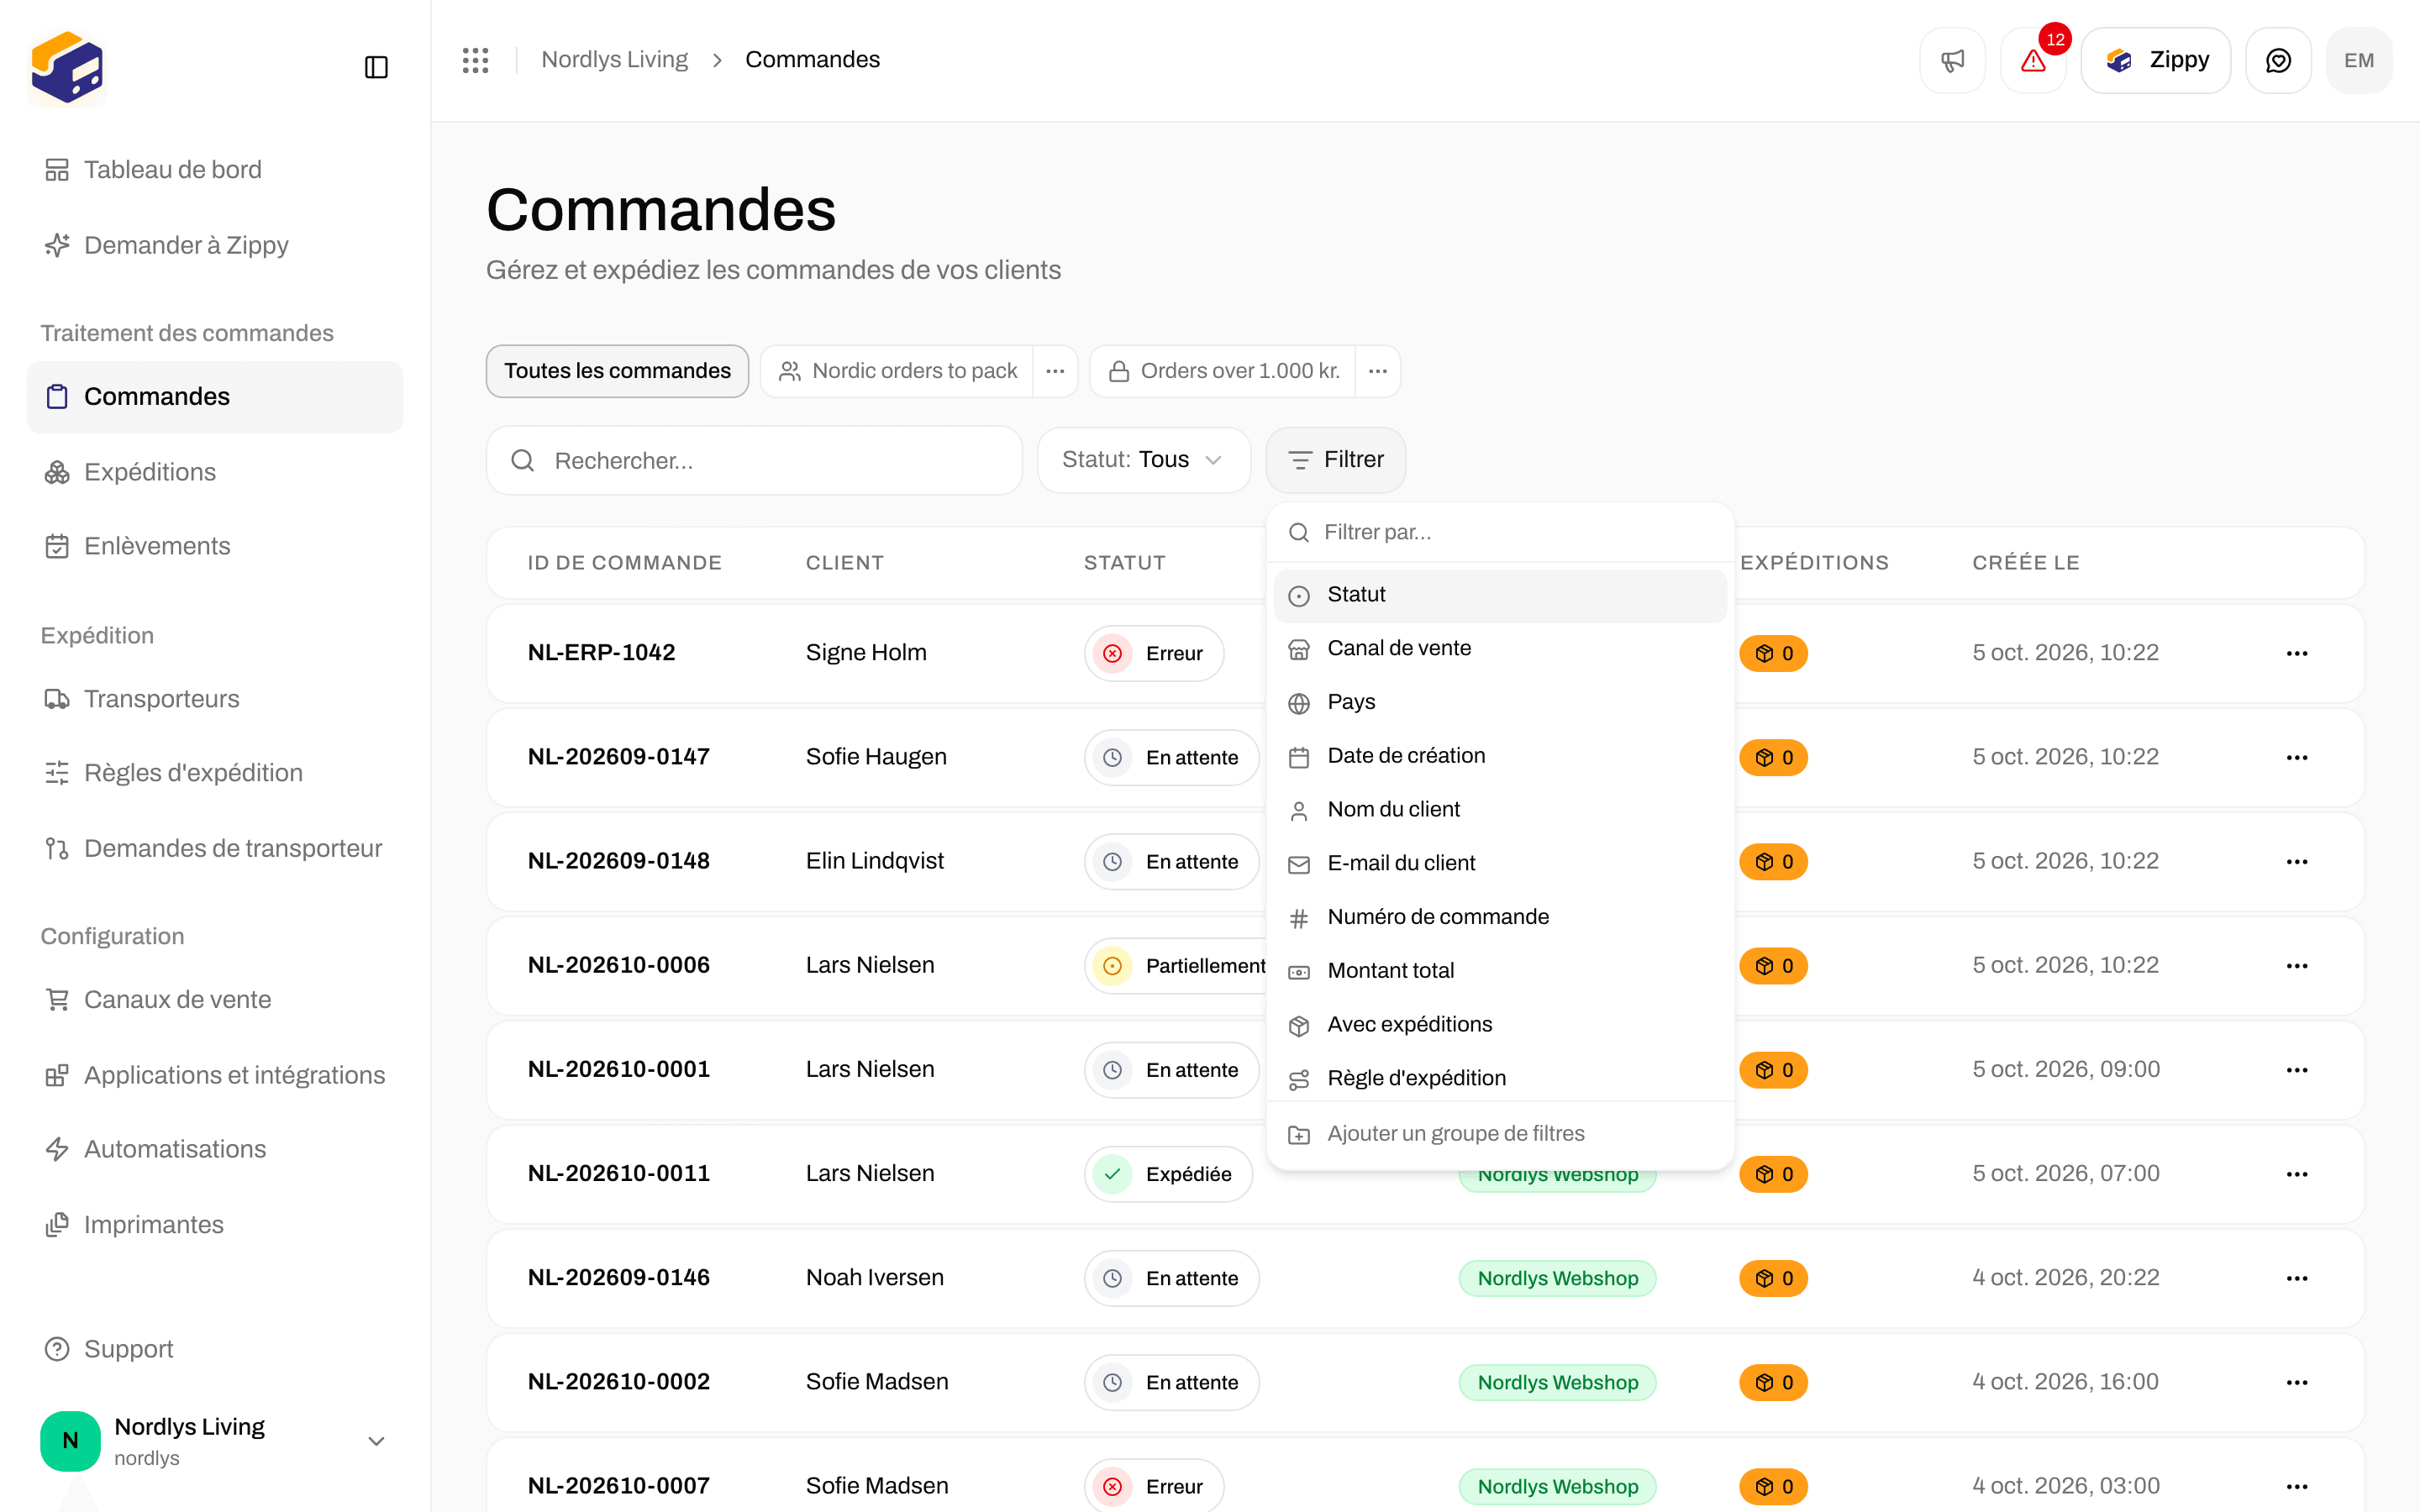The width and height of the screenshot is (2420, 1512).
Task: Open Expéditions in sidebar
Action: [x=215, y=472]
